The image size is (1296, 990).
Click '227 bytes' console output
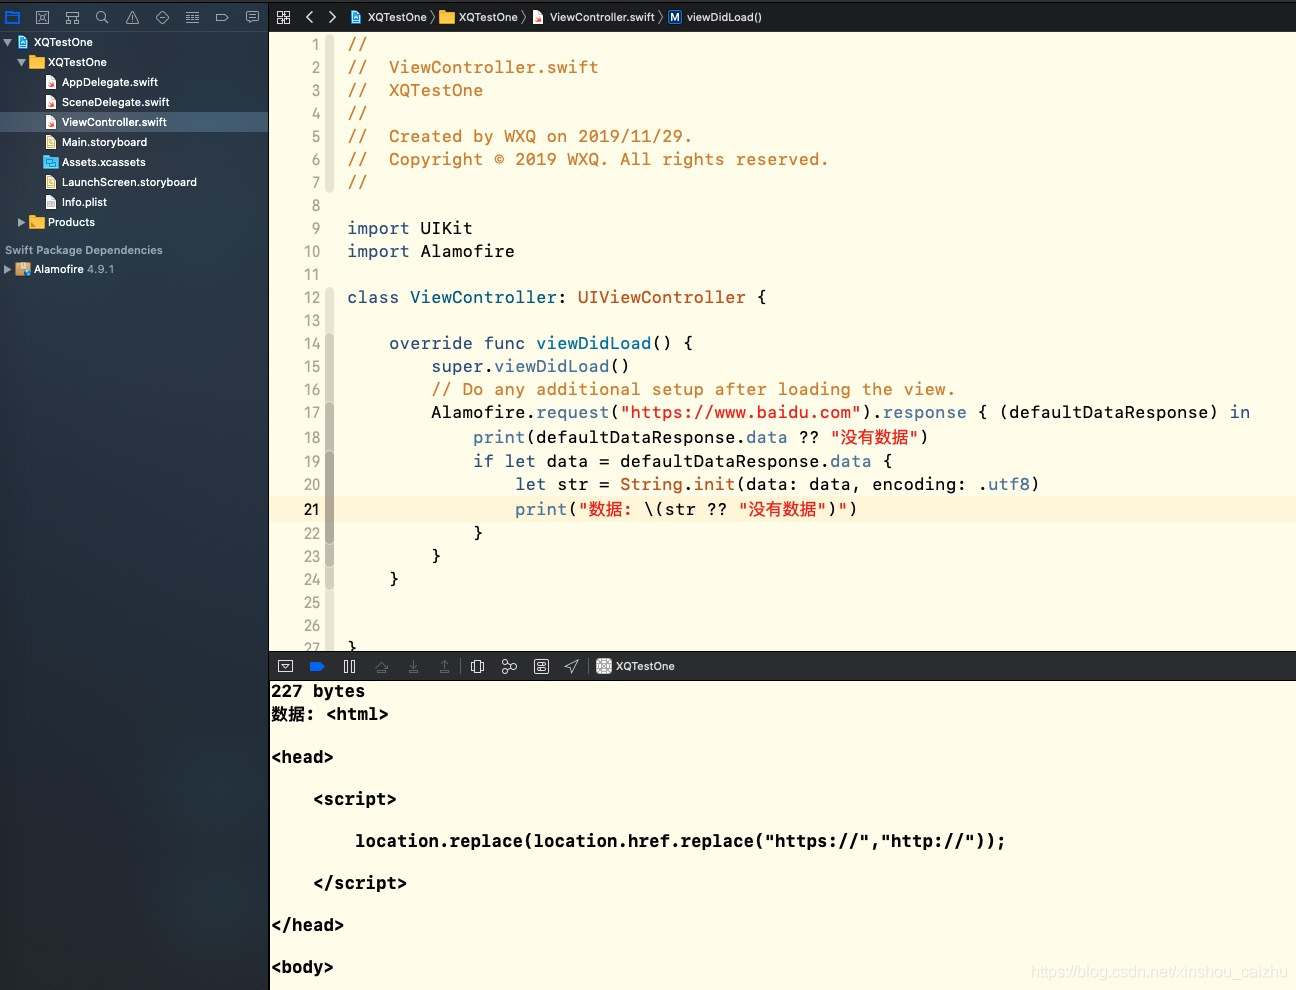tap(318, 691)
